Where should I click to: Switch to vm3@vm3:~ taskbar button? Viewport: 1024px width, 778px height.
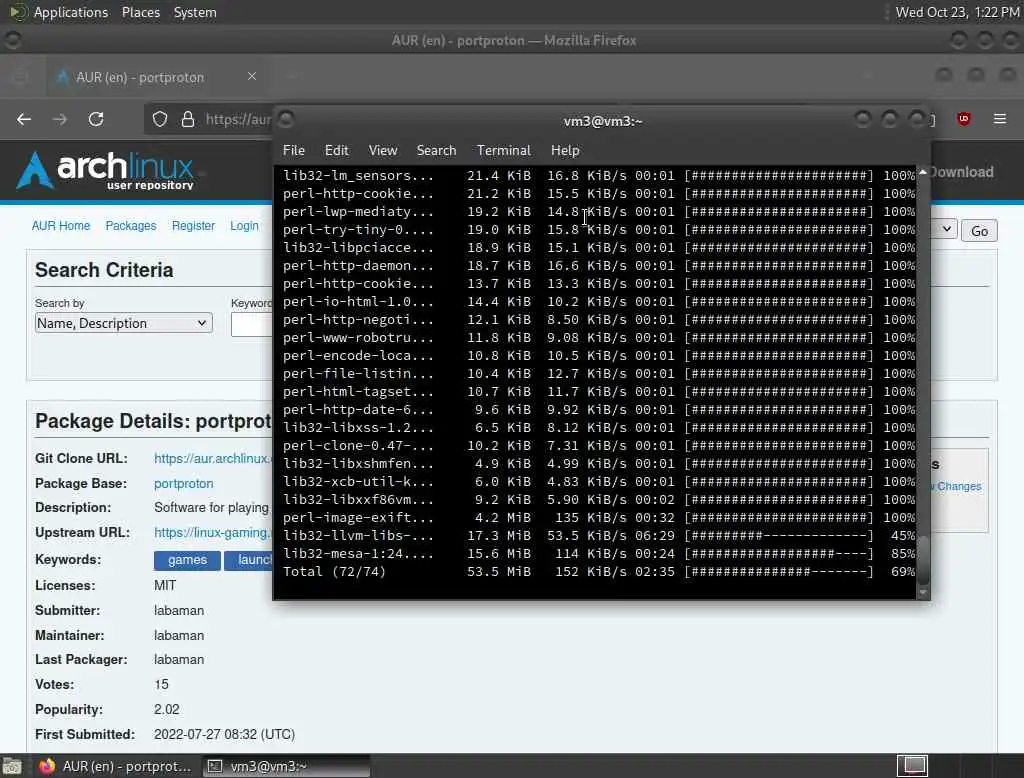point(285,766)
